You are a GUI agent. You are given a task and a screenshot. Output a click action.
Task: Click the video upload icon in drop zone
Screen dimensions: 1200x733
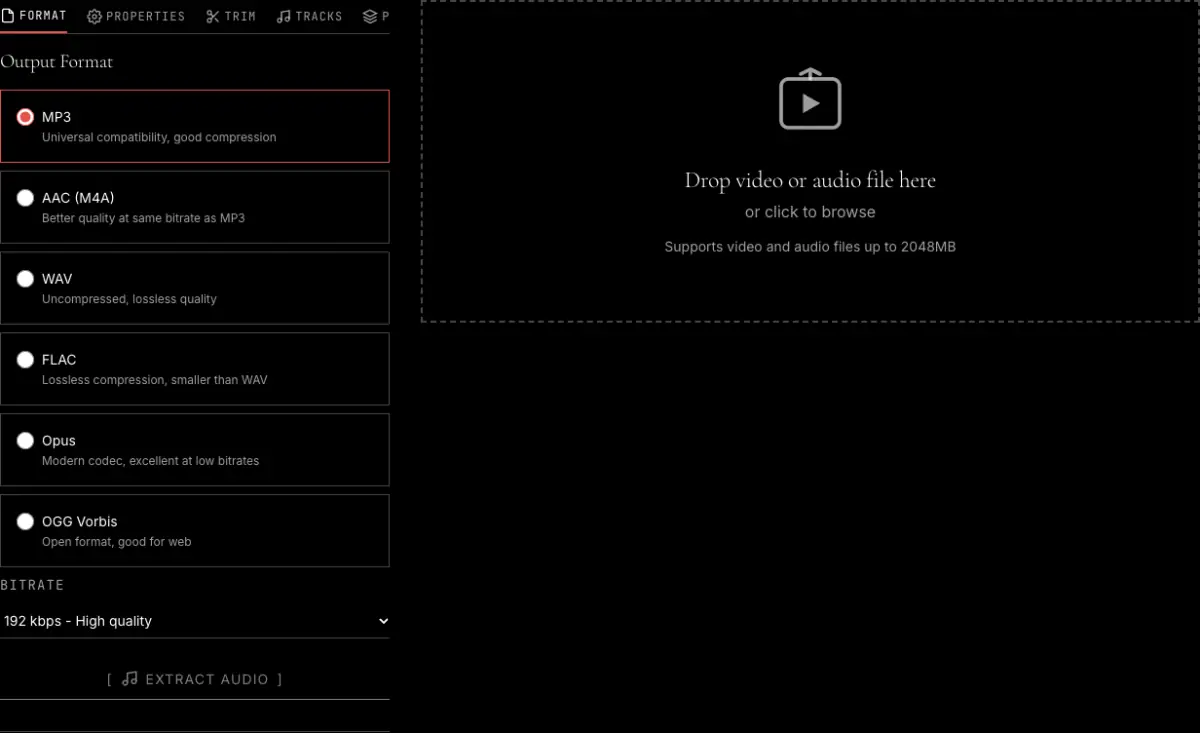810,99
